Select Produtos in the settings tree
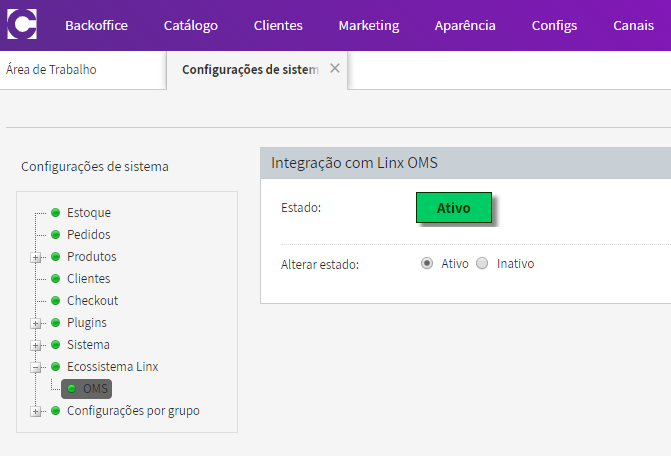Image resolution: width=671 pixels, height=456 pixels. [92, 256]
